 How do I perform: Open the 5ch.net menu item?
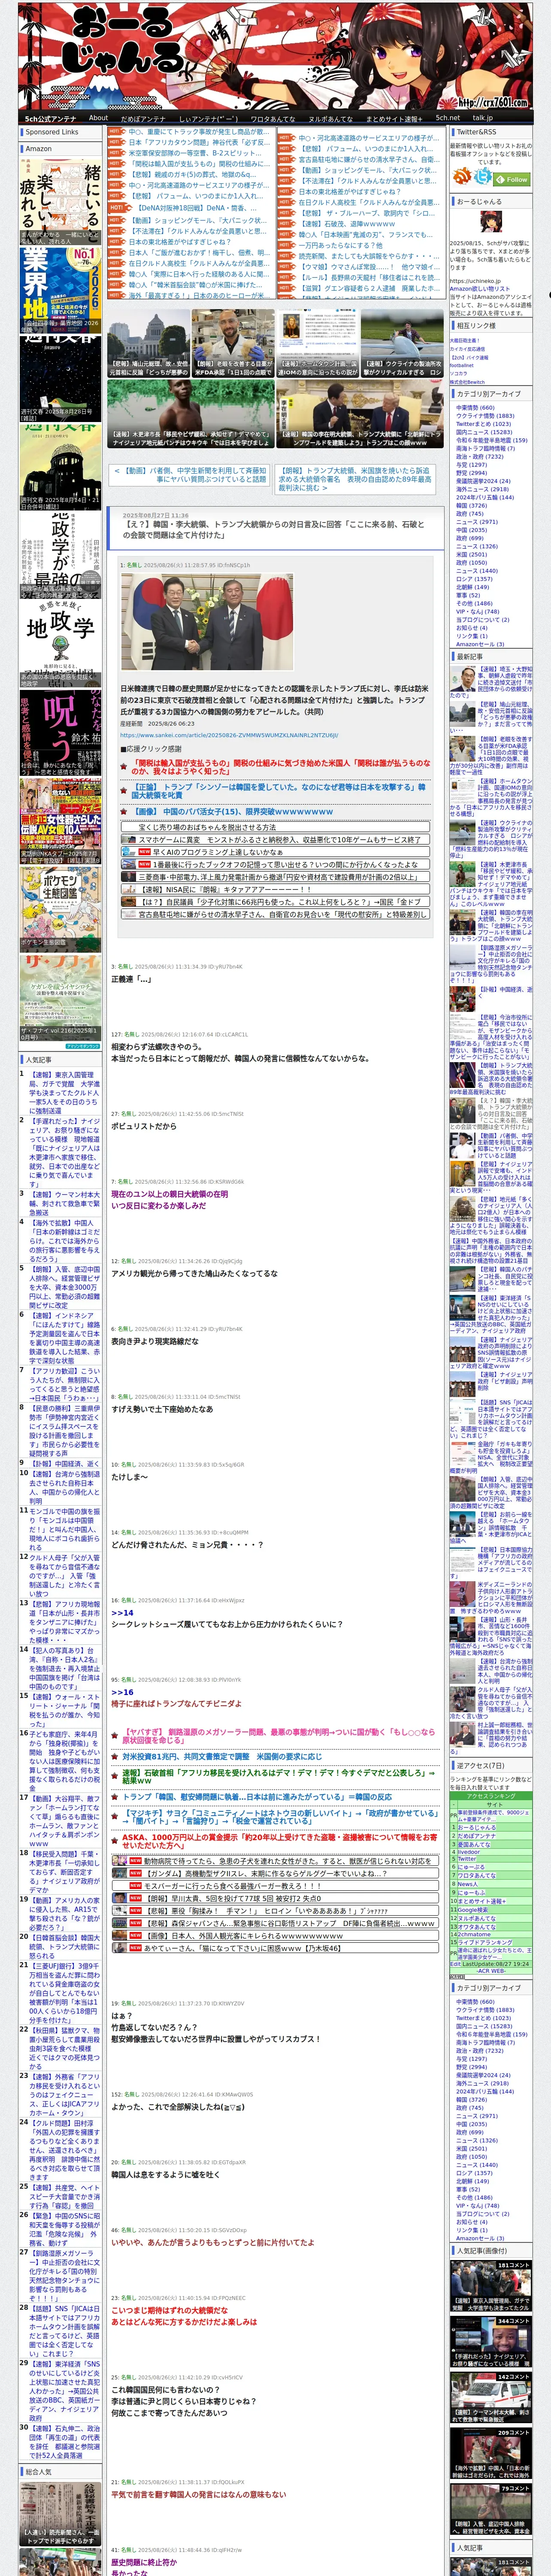(447, 118)
